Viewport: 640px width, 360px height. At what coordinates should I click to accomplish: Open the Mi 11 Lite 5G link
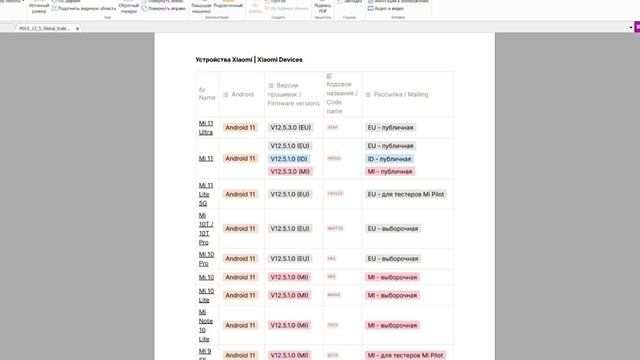click(x=206, y=194)
